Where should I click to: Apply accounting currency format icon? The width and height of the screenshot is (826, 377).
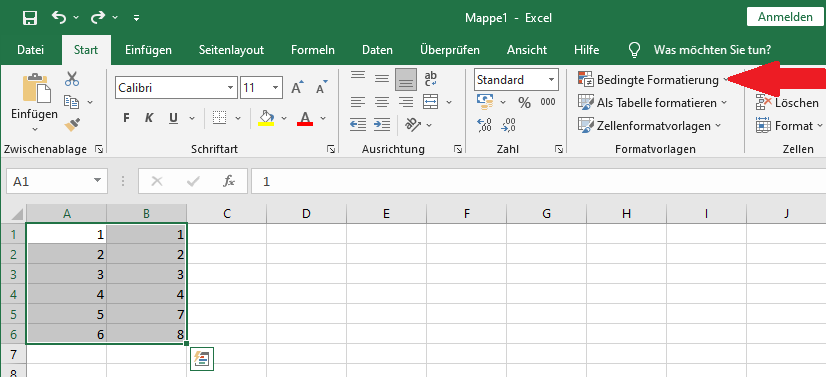coord(484,102)
